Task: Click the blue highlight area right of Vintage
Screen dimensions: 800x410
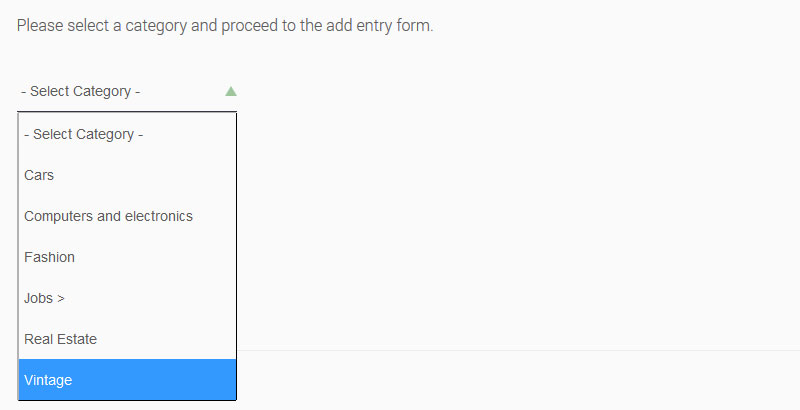Action: 154,380
